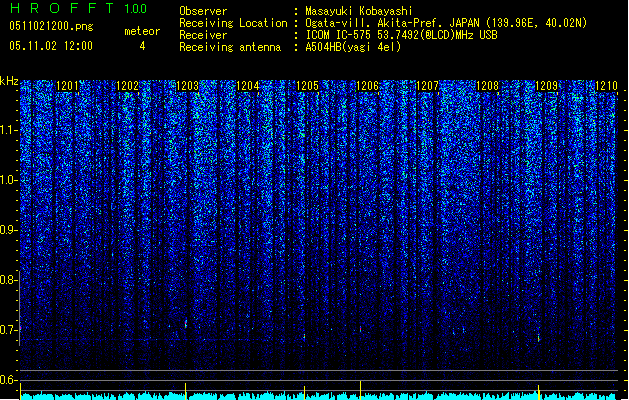The height and width of the screenshot is (400, 629).
Task: Select the timestamp 05.11.02 12:00
Action: click(51, 46)
